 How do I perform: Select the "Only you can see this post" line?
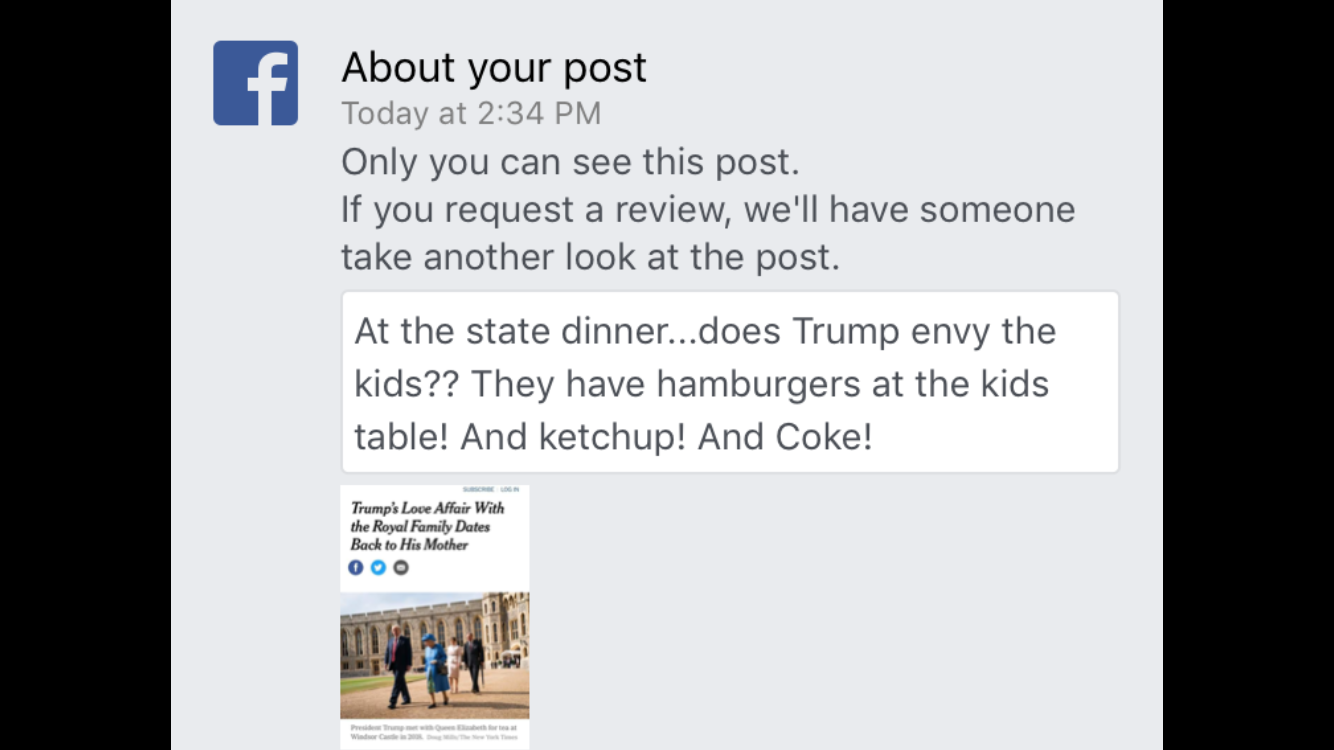(570, 162)
